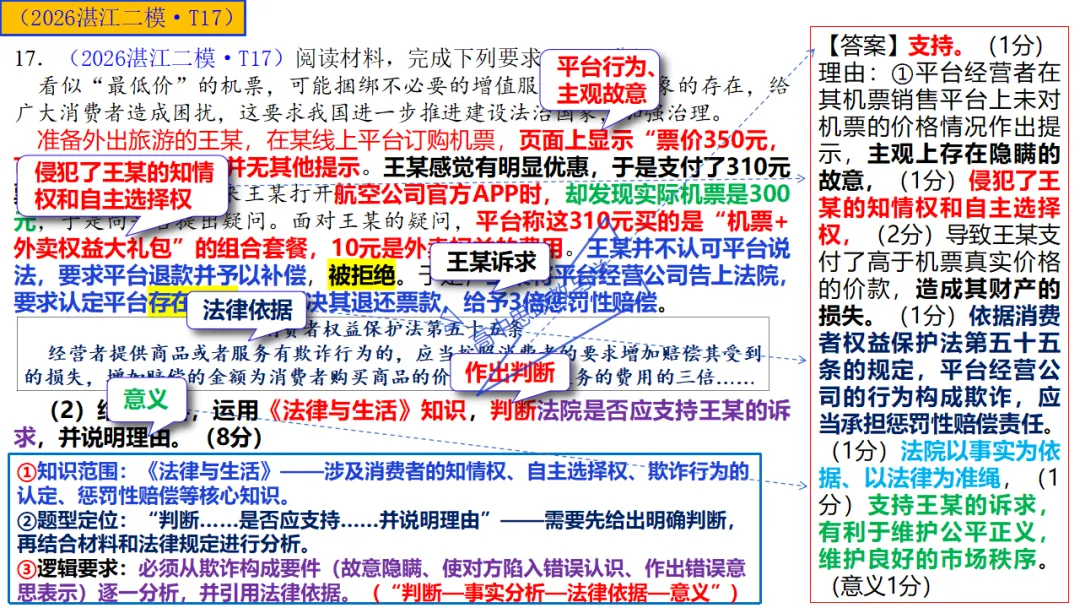Click the red text 《法律与生活》知识 in the question
Screen dimensions: 1080x608
click(x=365, y=411)
